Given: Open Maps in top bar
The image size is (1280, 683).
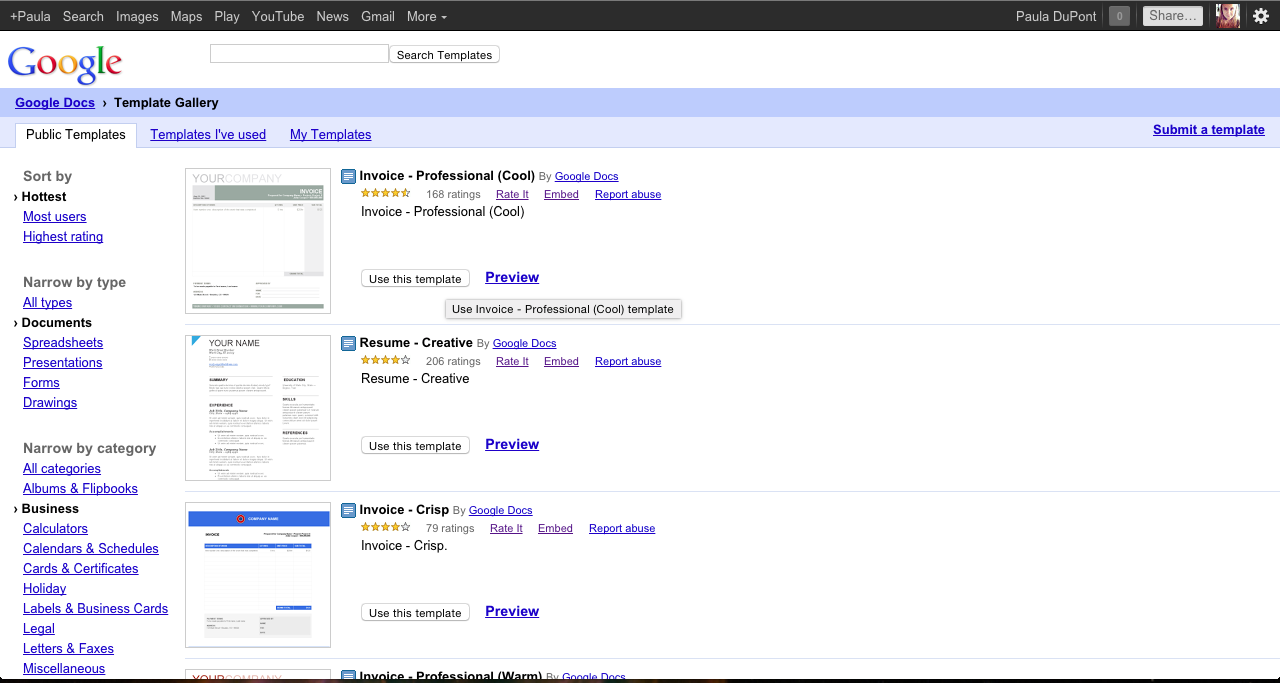Looking at the screenshot, I should [186, 16].
